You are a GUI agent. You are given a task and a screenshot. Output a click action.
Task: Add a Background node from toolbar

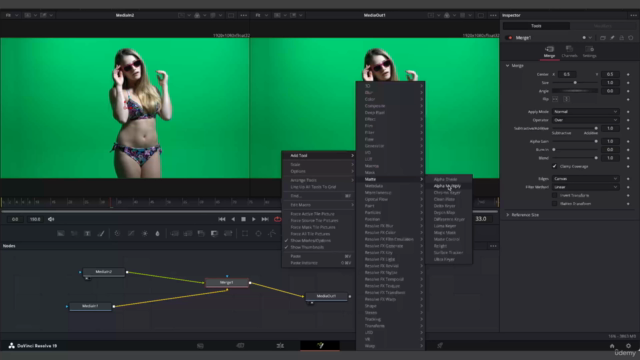click(60, 233)
